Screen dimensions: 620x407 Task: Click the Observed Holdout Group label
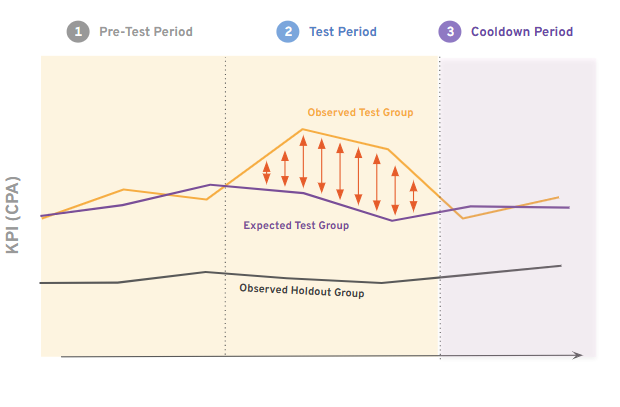pyautogui.click(x=302, y=291)
